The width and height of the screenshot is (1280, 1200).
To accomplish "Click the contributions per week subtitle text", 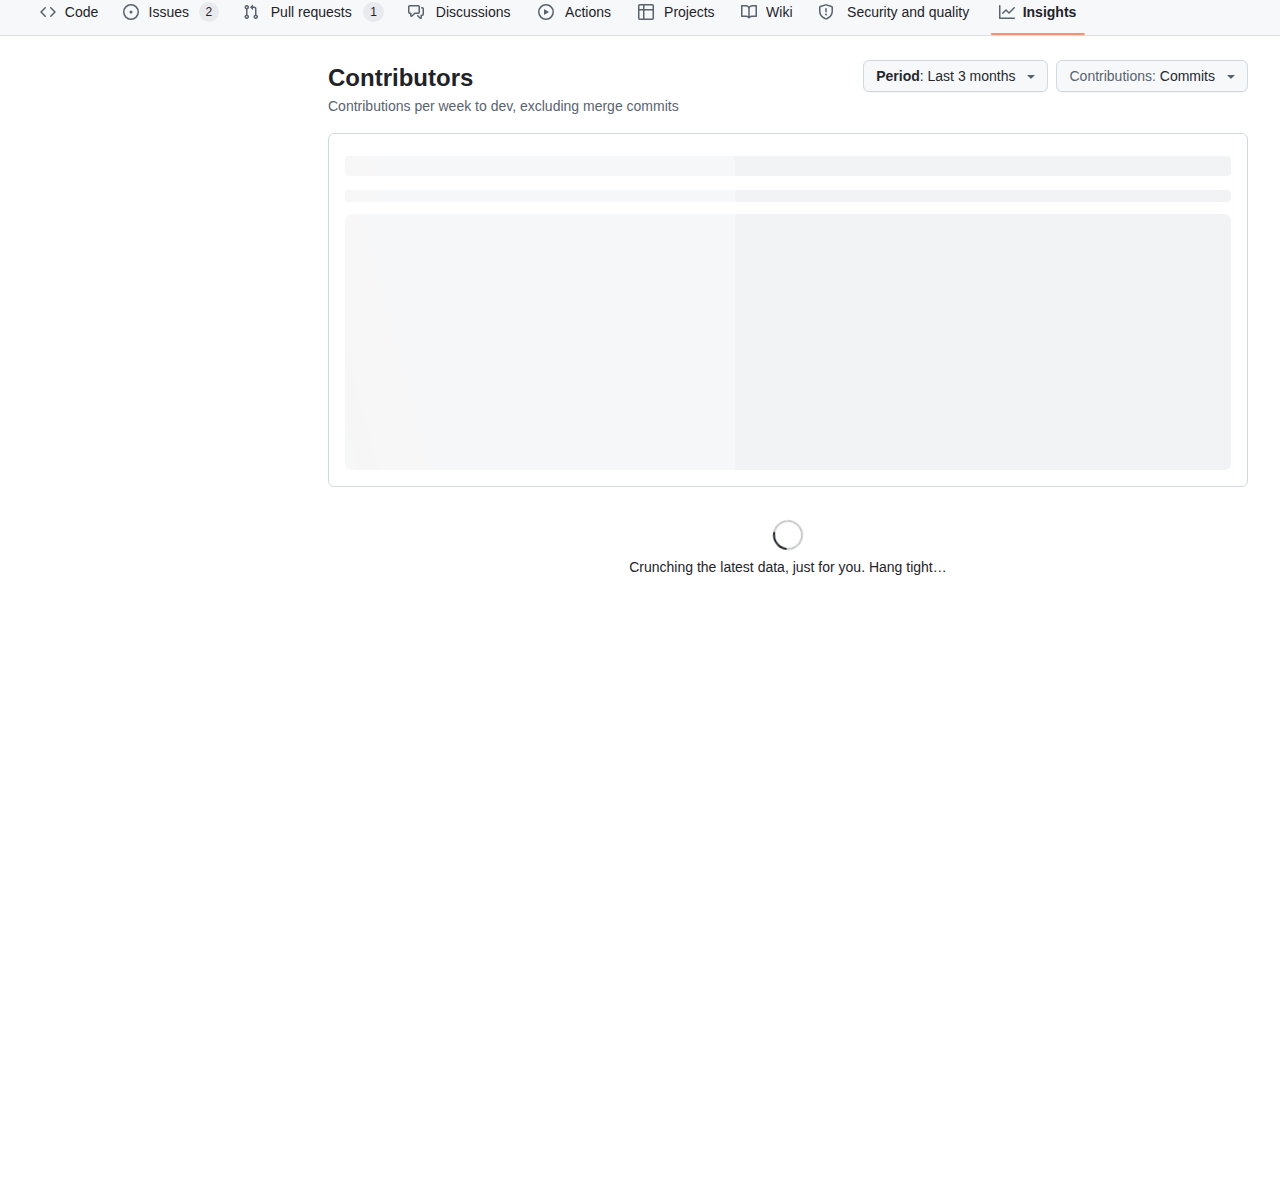I will pyautogui.click(x=503, y=106).
